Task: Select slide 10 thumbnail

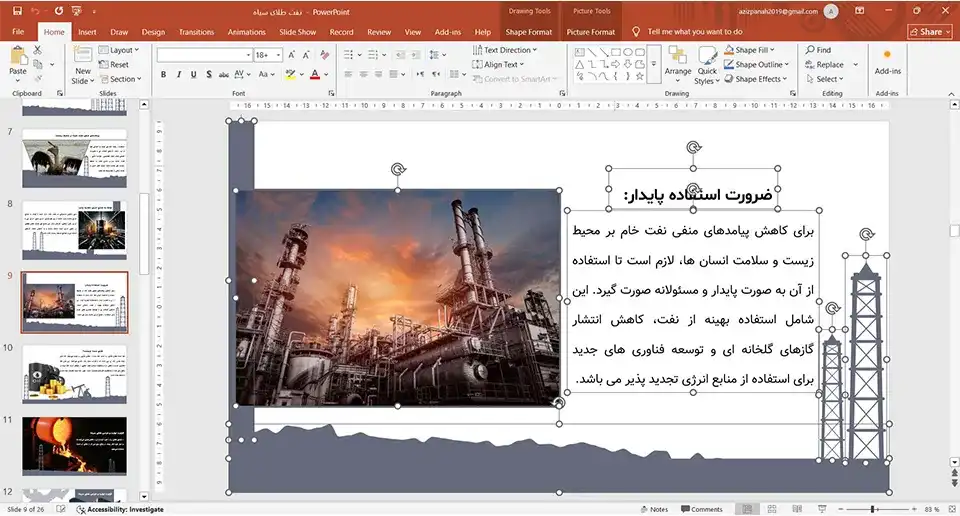Action: click(75, 374)
